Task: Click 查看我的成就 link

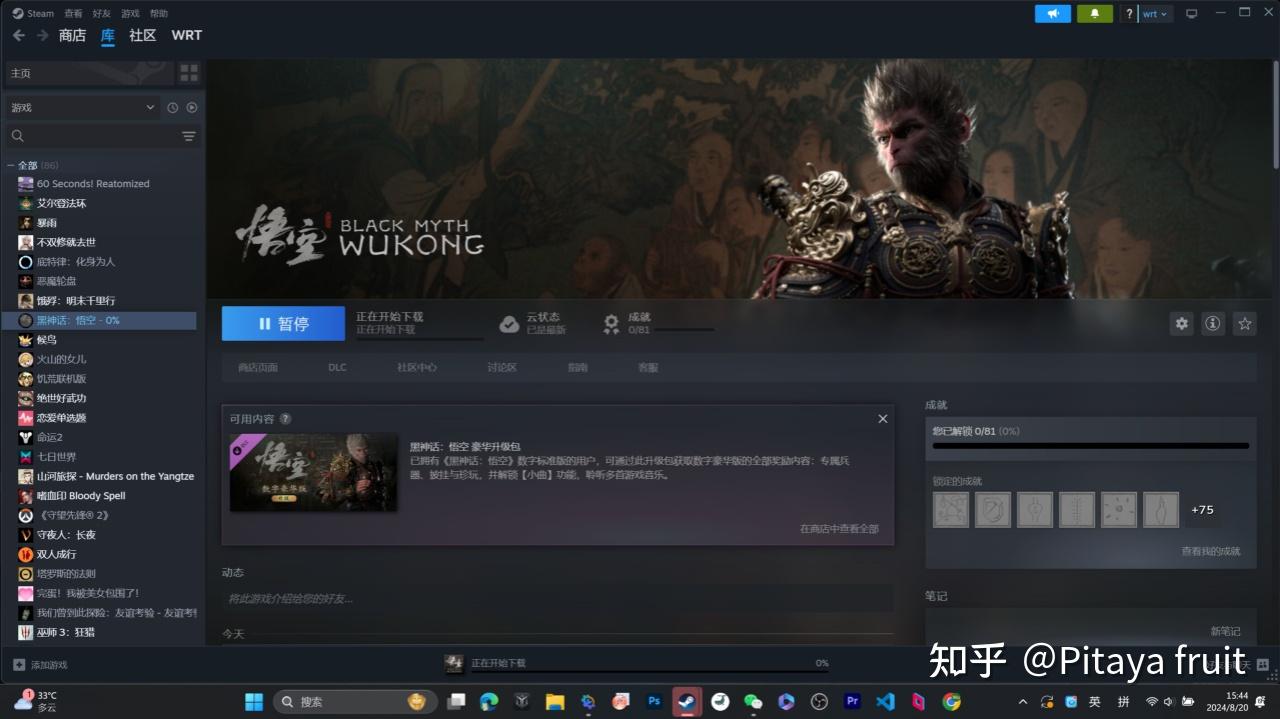Action: pyautogui.click(x=1210, y=551)
